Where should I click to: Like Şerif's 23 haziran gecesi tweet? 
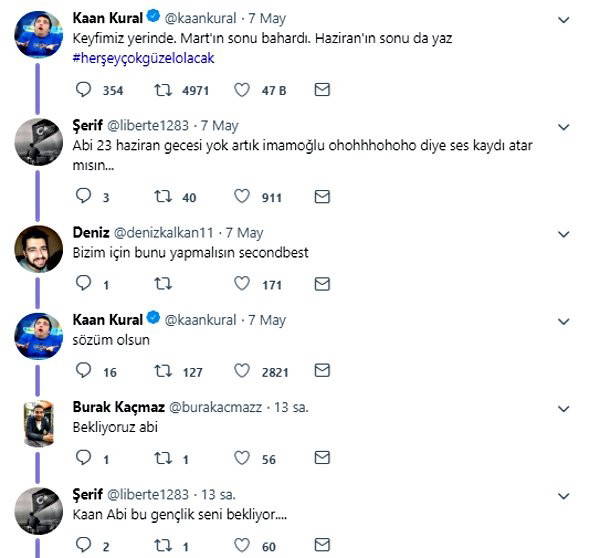[x=241, y=197]
